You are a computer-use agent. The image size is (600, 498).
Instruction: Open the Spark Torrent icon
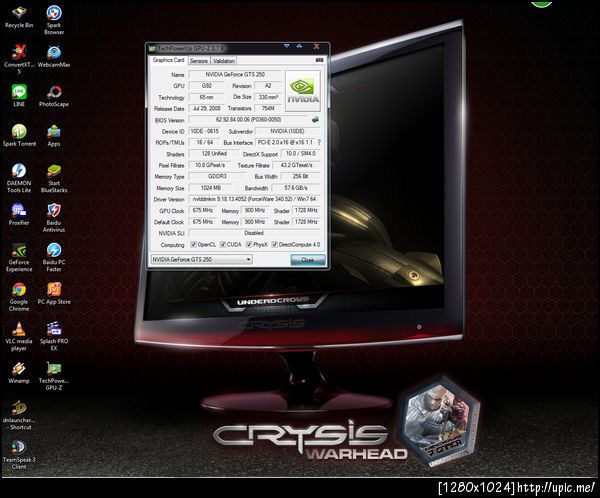(19, 135)
